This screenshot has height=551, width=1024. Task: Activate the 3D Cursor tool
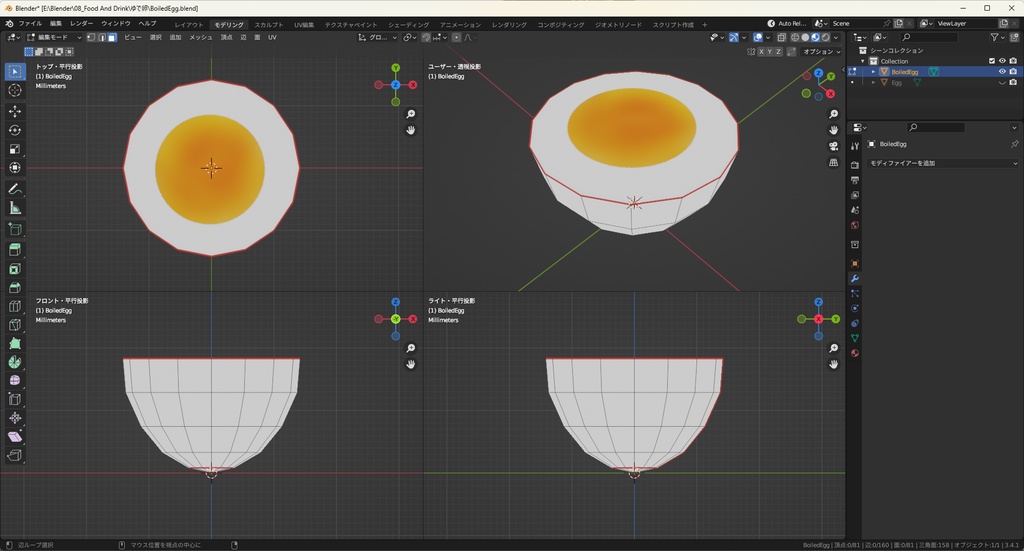click(x=15, y=90)
